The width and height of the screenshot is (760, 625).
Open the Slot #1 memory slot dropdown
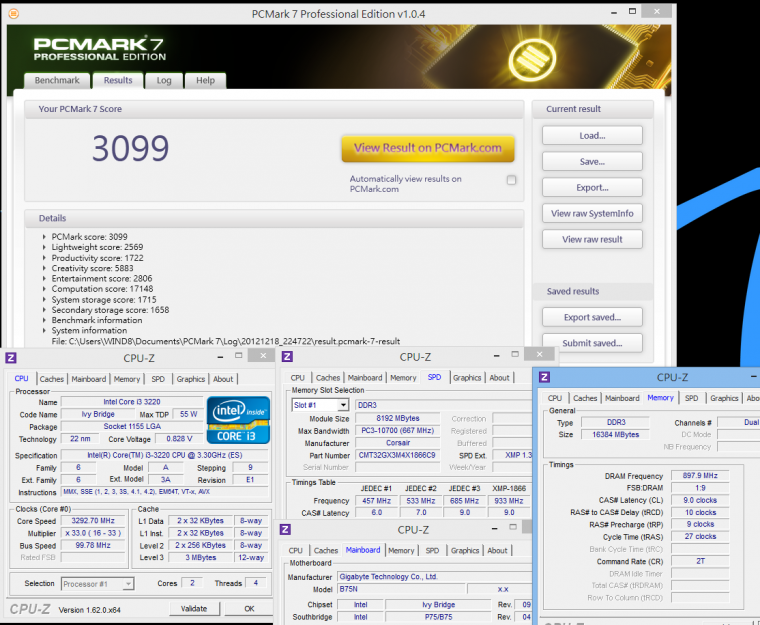pos(320,405)
